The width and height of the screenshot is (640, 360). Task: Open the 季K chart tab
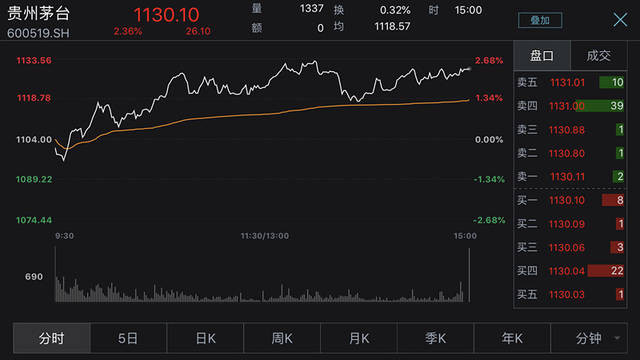coord(436,338)
